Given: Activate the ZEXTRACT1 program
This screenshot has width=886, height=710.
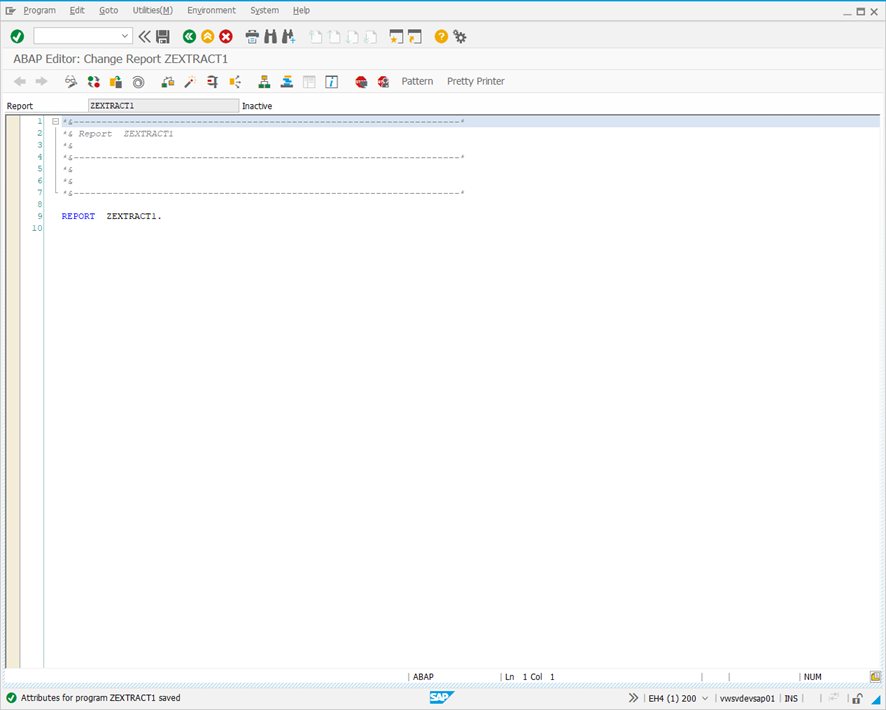Looking at the screenshot, I should (x=93, y=82).
